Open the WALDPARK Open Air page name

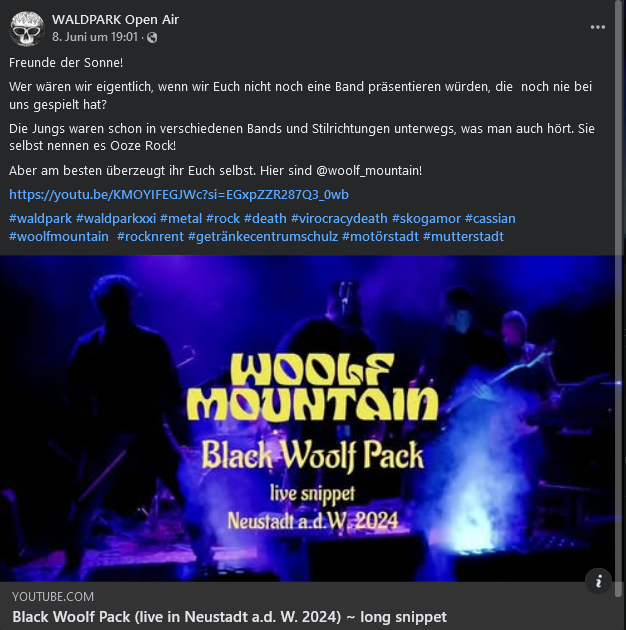(115, 19)
